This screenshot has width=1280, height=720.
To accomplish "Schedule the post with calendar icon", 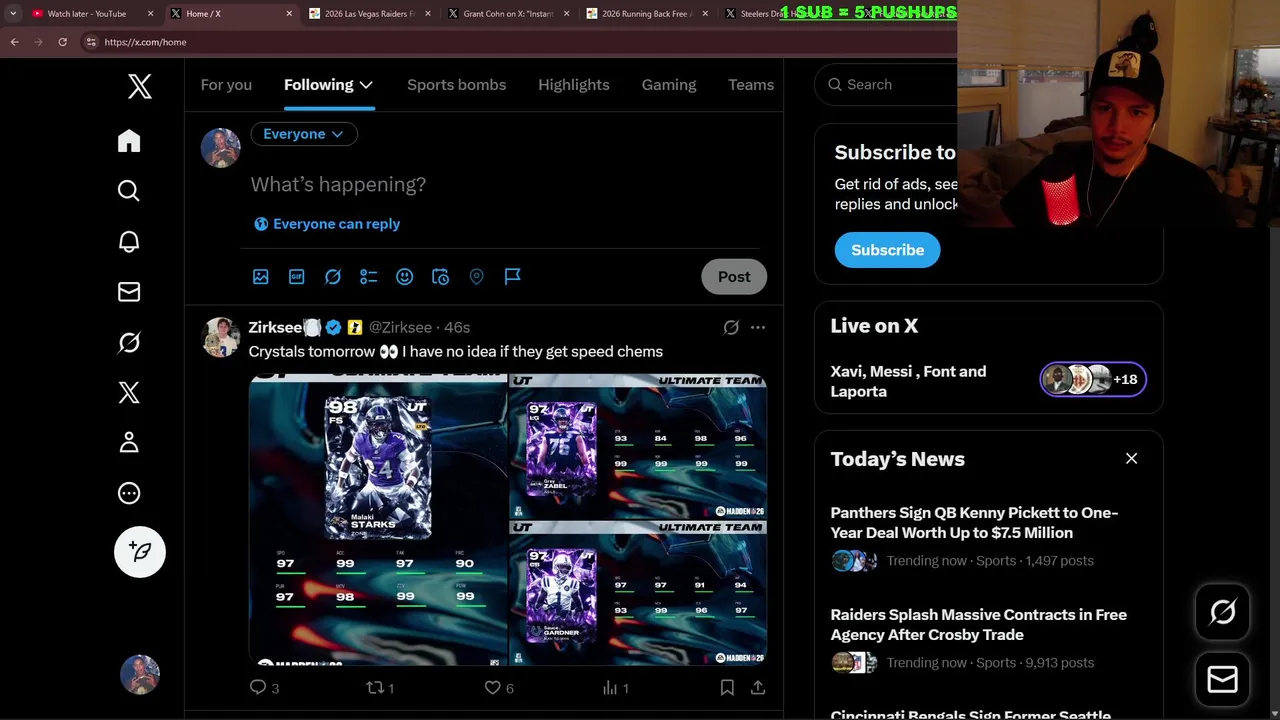I will pyautogui.click(x=441, y=277).
